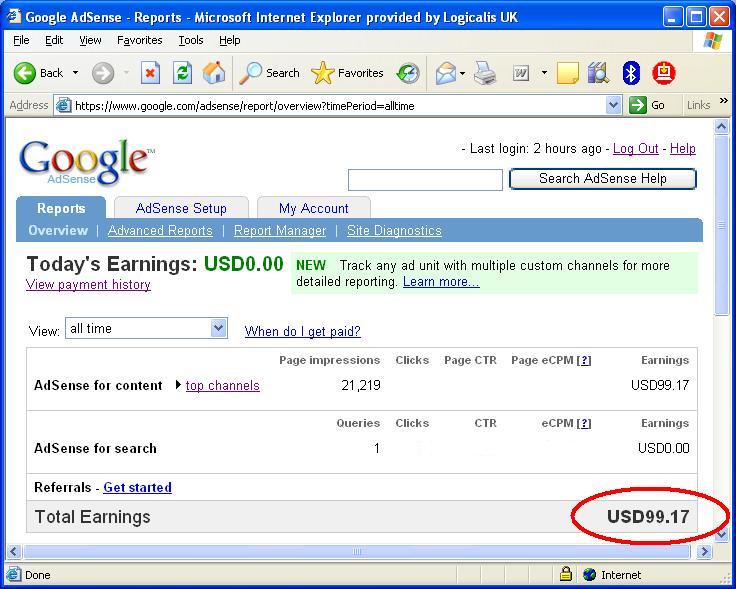Click the Log Out link

[636, 149]
